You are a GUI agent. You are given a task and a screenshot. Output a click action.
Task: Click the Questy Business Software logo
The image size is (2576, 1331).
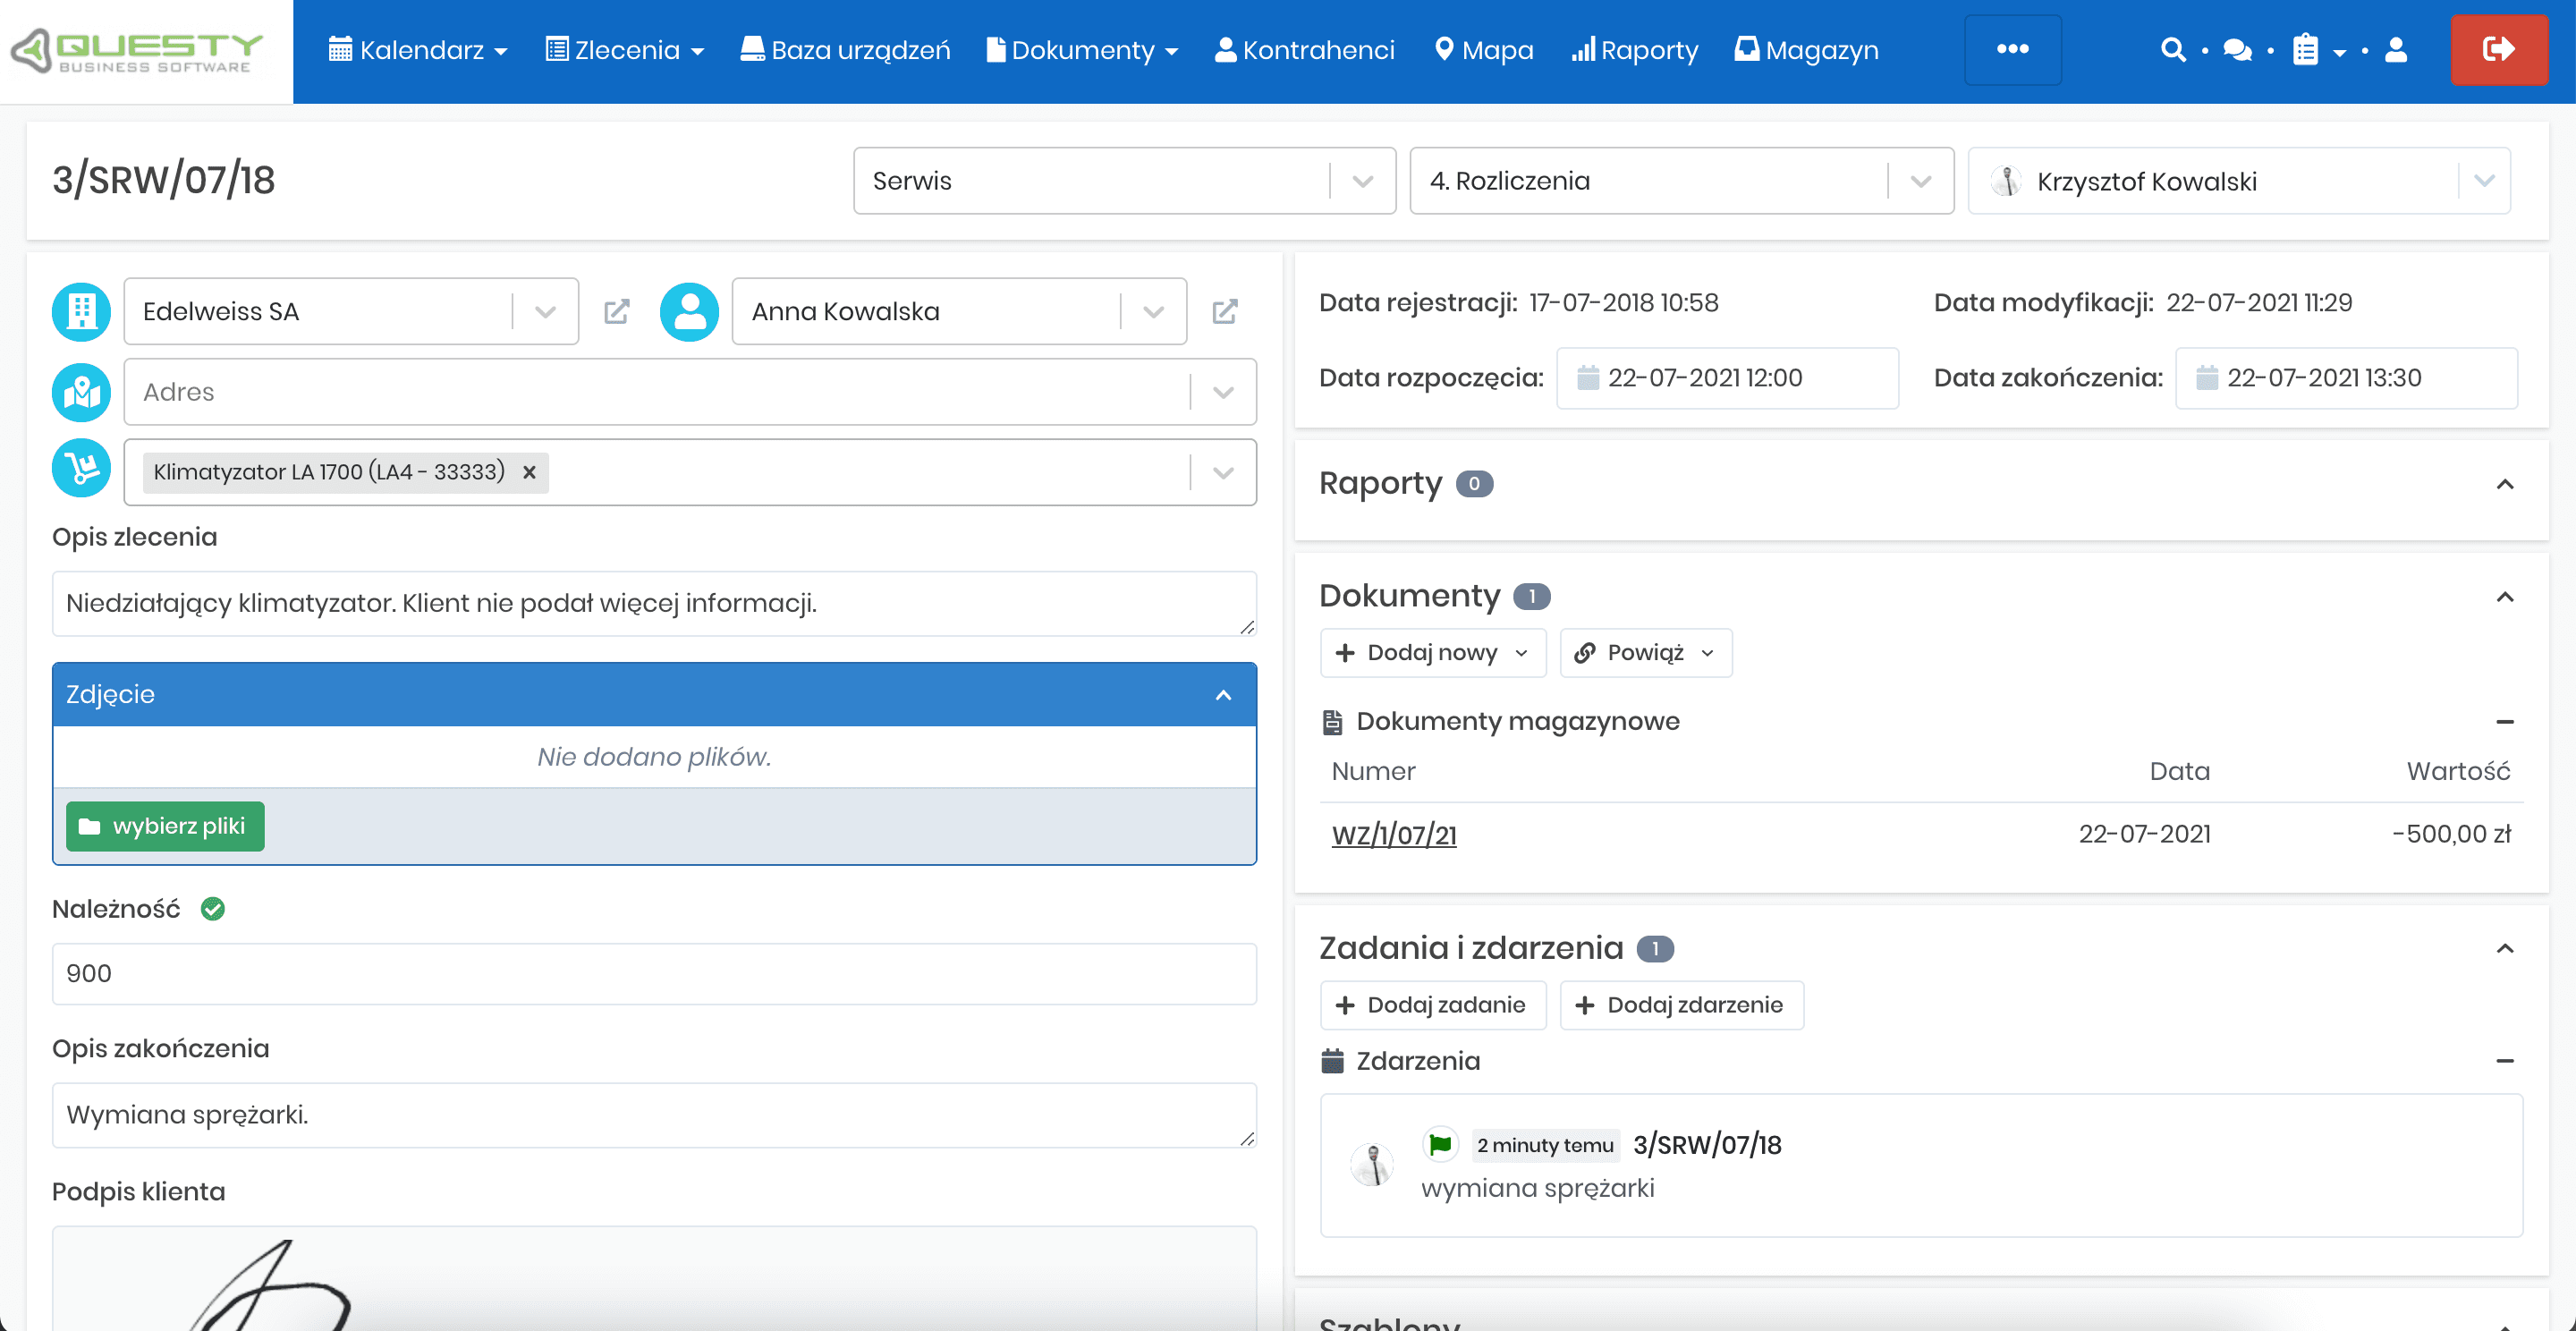click(x=137, y=51)
